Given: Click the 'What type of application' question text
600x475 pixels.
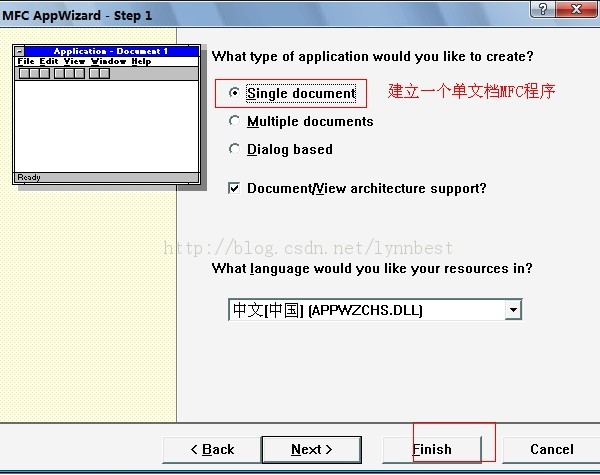Looking at the screenshot, I should coord(372,57).
